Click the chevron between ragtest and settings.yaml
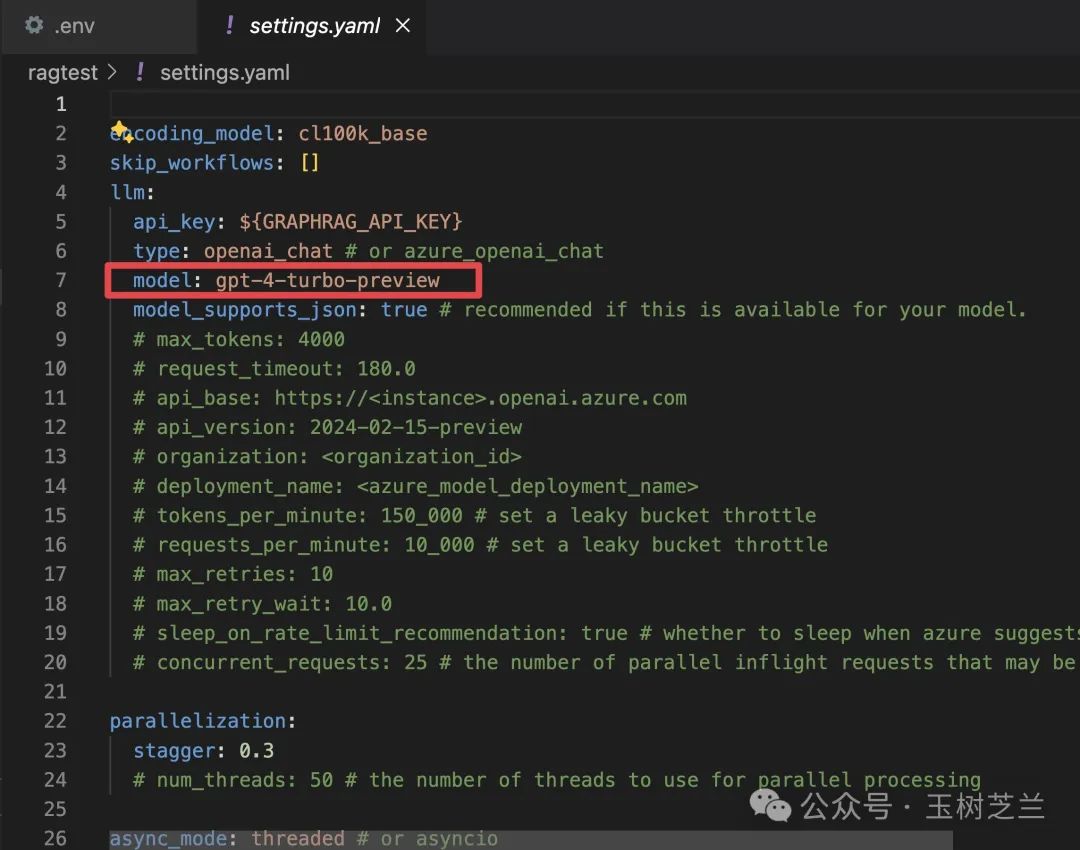Viewport: 1080px width, 850px height. pos(111,72)
